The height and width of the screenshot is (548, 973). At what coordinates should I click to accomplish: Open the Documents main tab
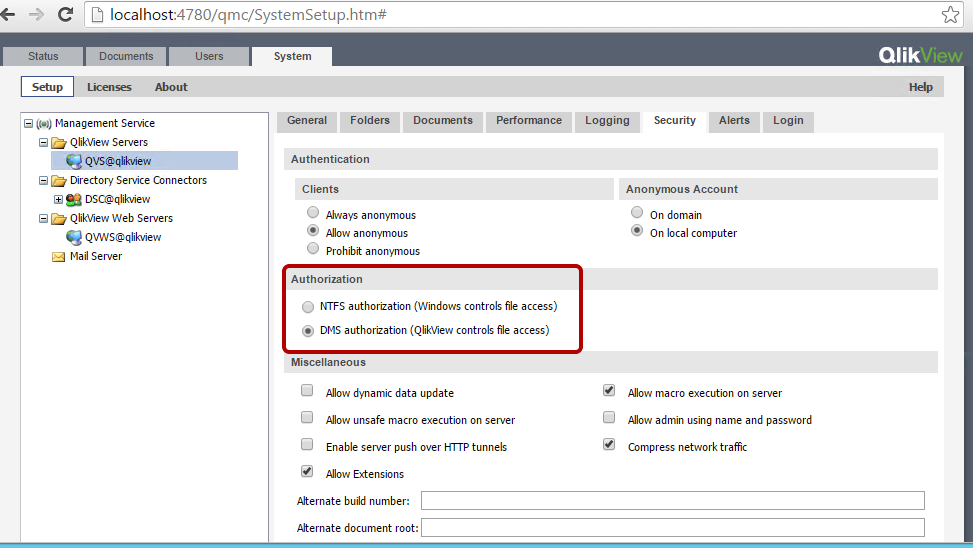point(126,56)
